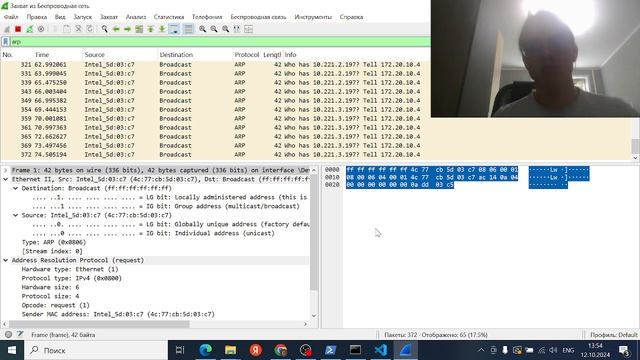Open capture file properties icon in status bar
This screenshot has width=640, height=360.
(x=20, y=335)
